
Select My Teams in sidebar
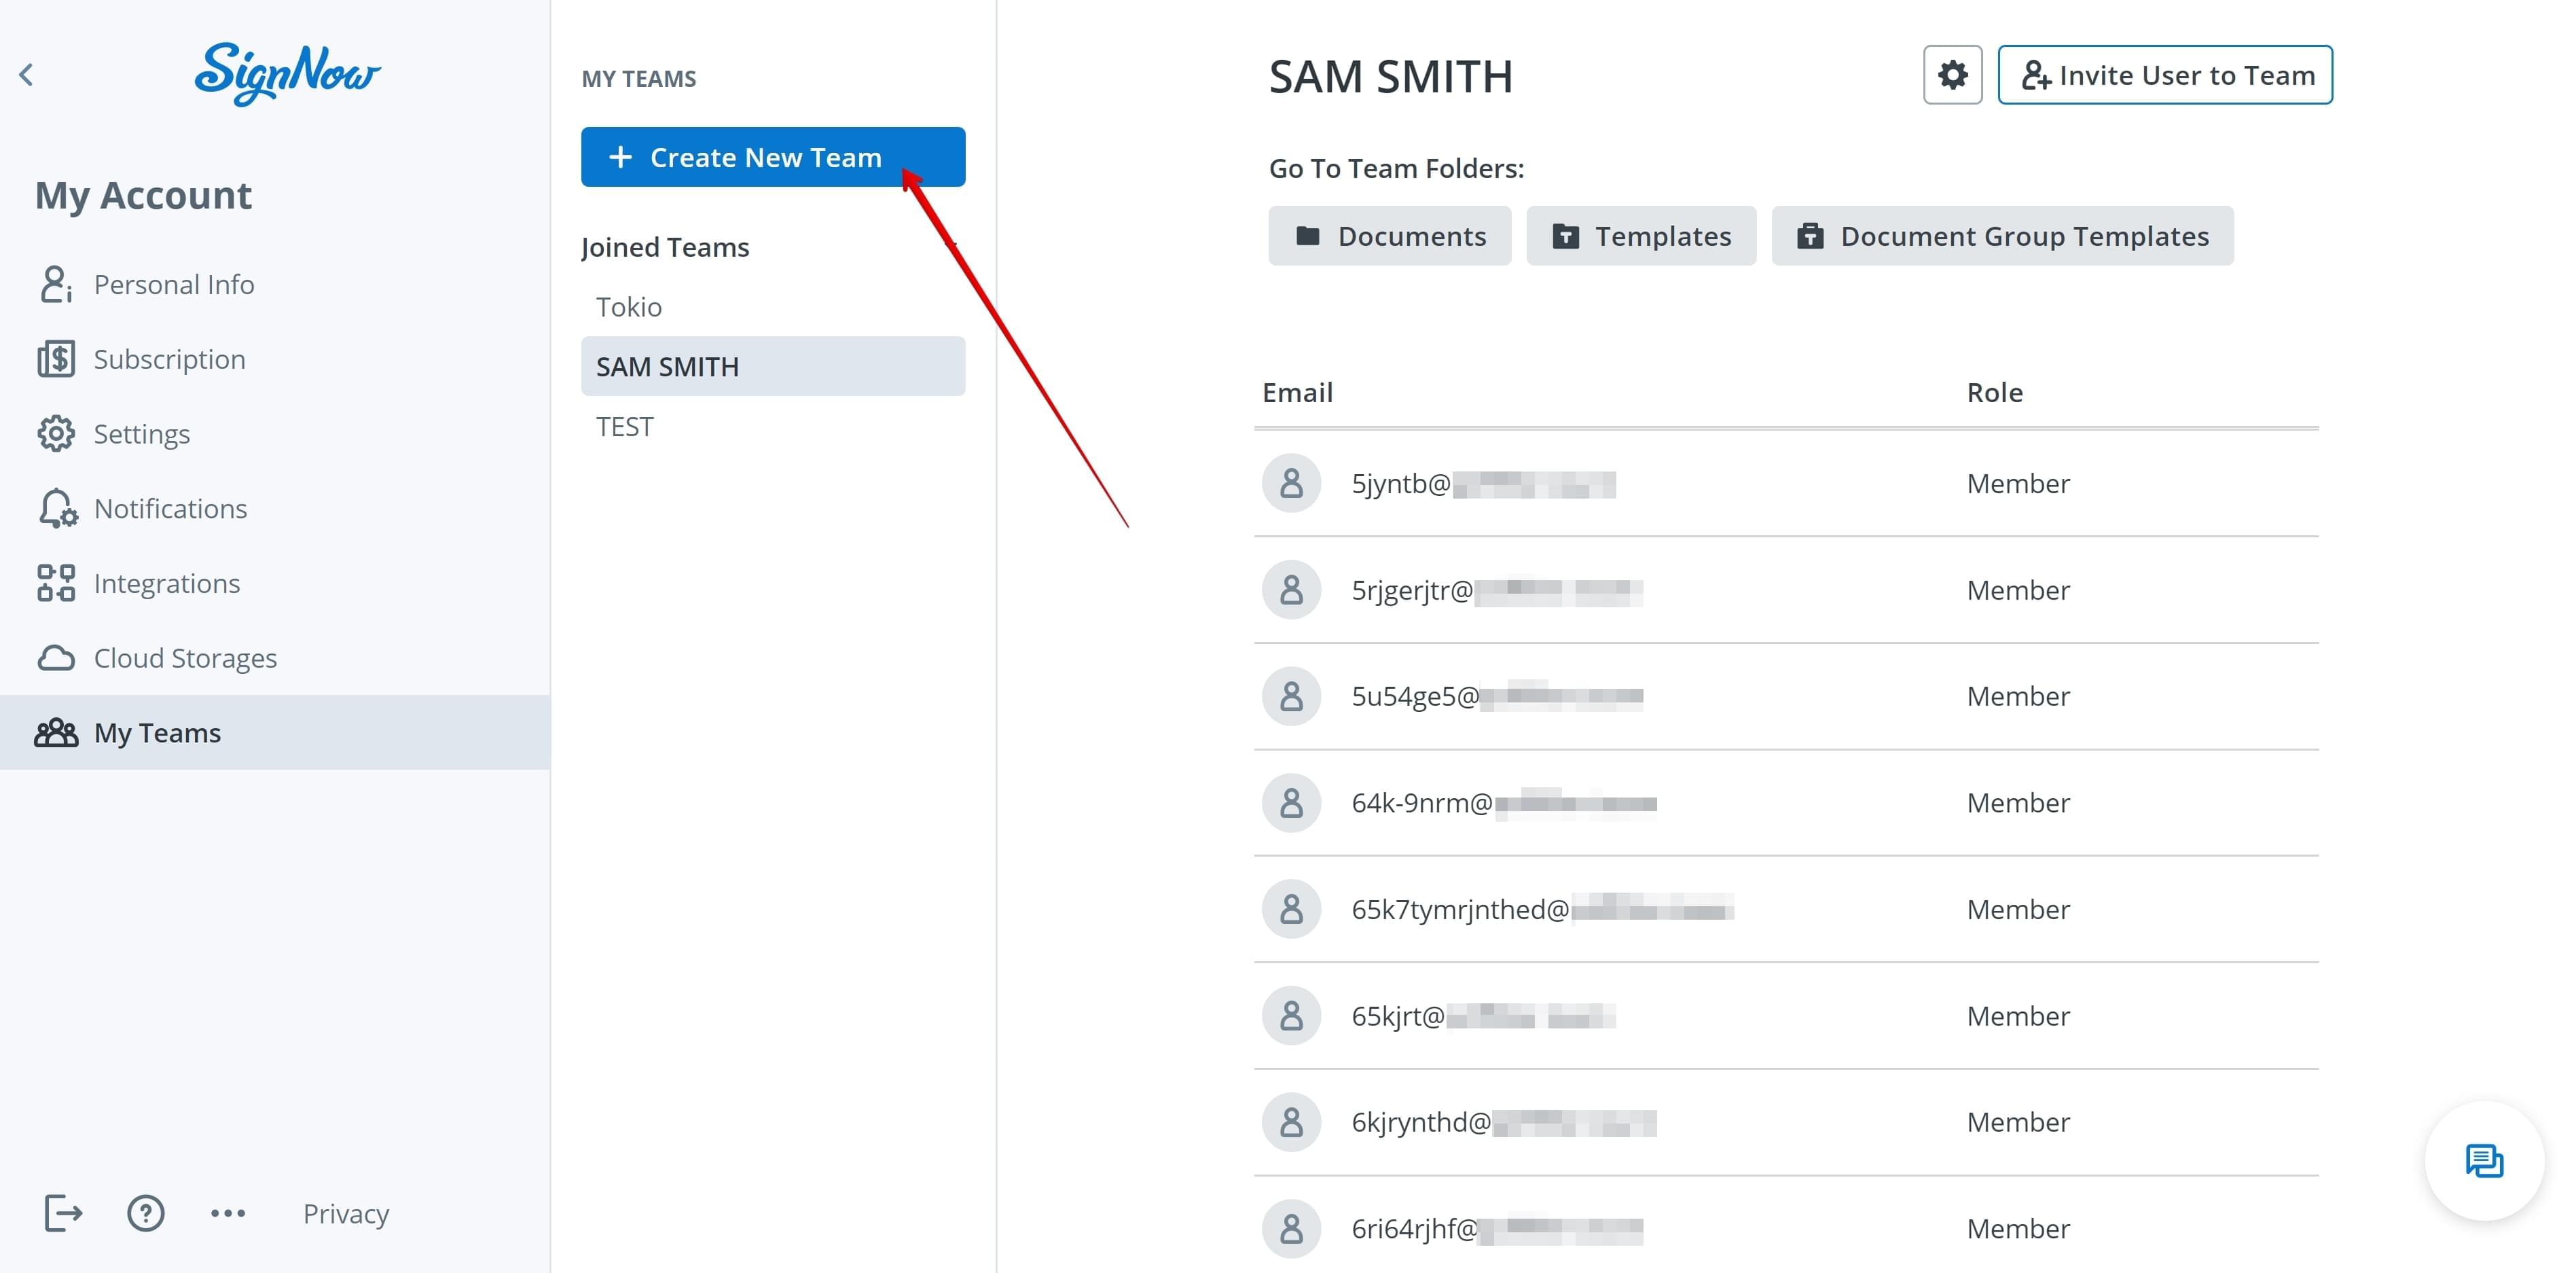coord(275,733)
